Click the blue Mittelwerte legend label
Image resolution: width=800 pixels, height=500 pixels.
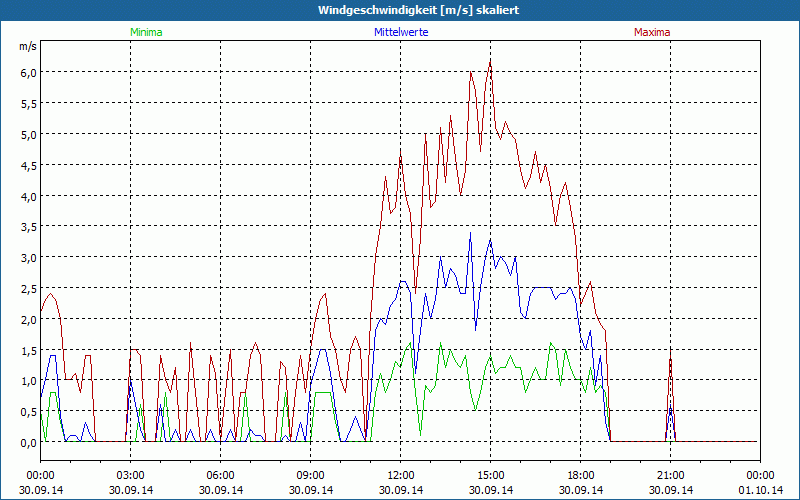401,32
